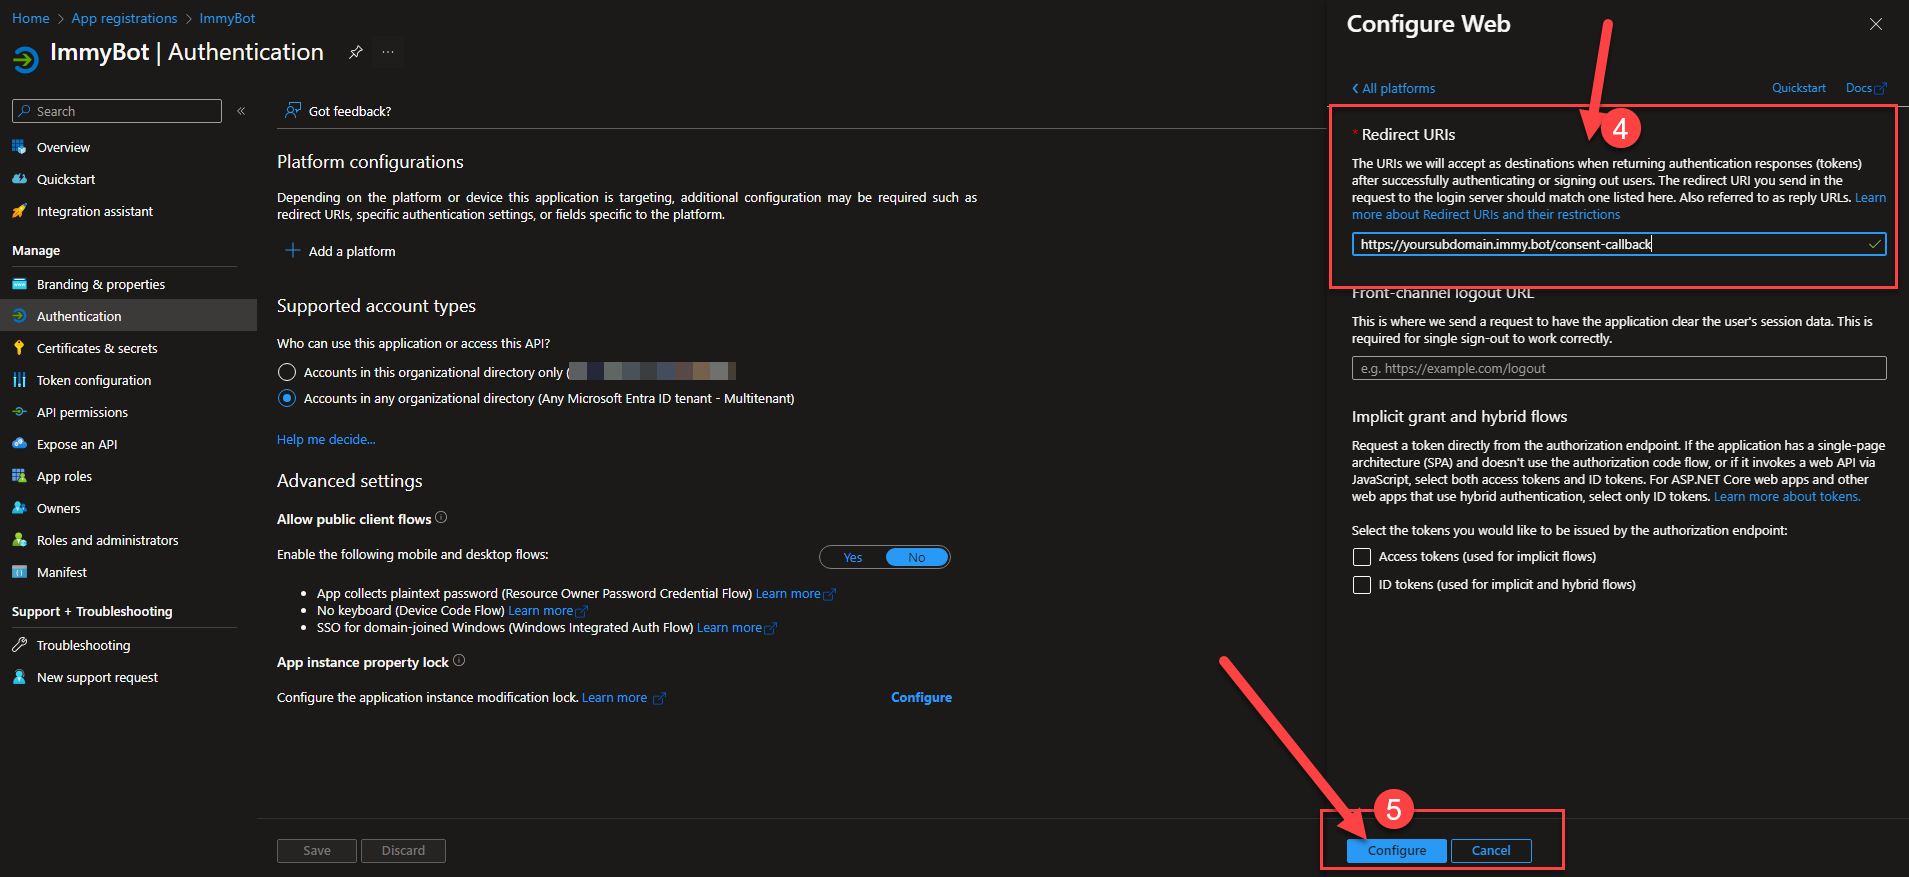1909x877 pixels.
Task: Click Cancel in Configure Web panel
Action: (1491, 850)
